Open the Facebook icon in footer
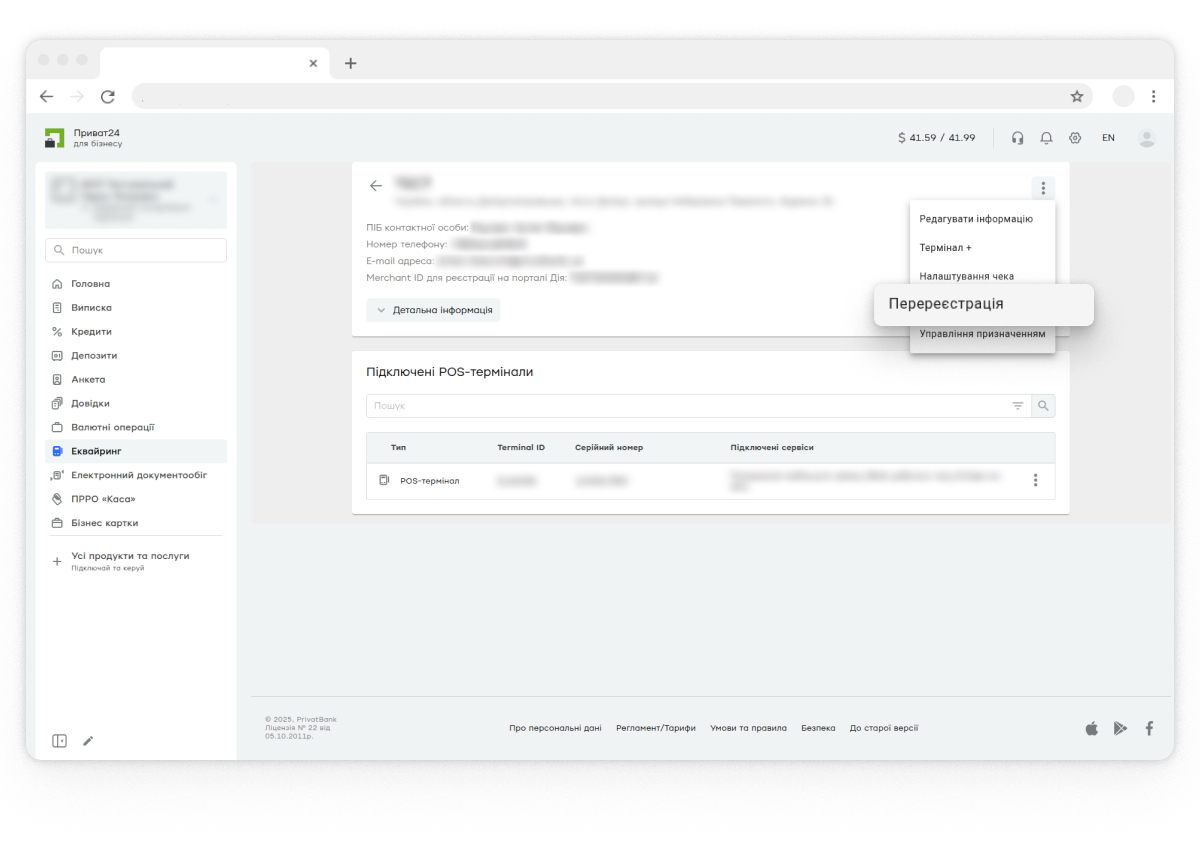Image resolution: width=1200 pixels, height=860 pixels. (x=1149, y=728)
